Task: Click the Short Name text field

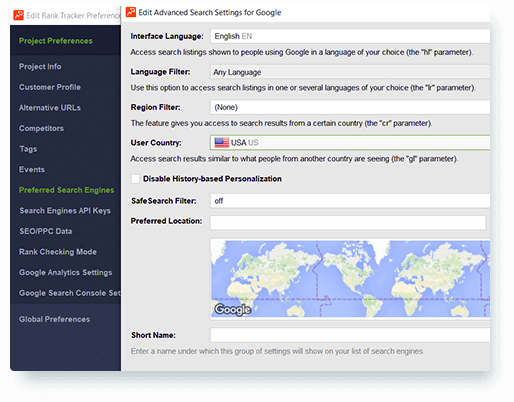Action: 350,335
